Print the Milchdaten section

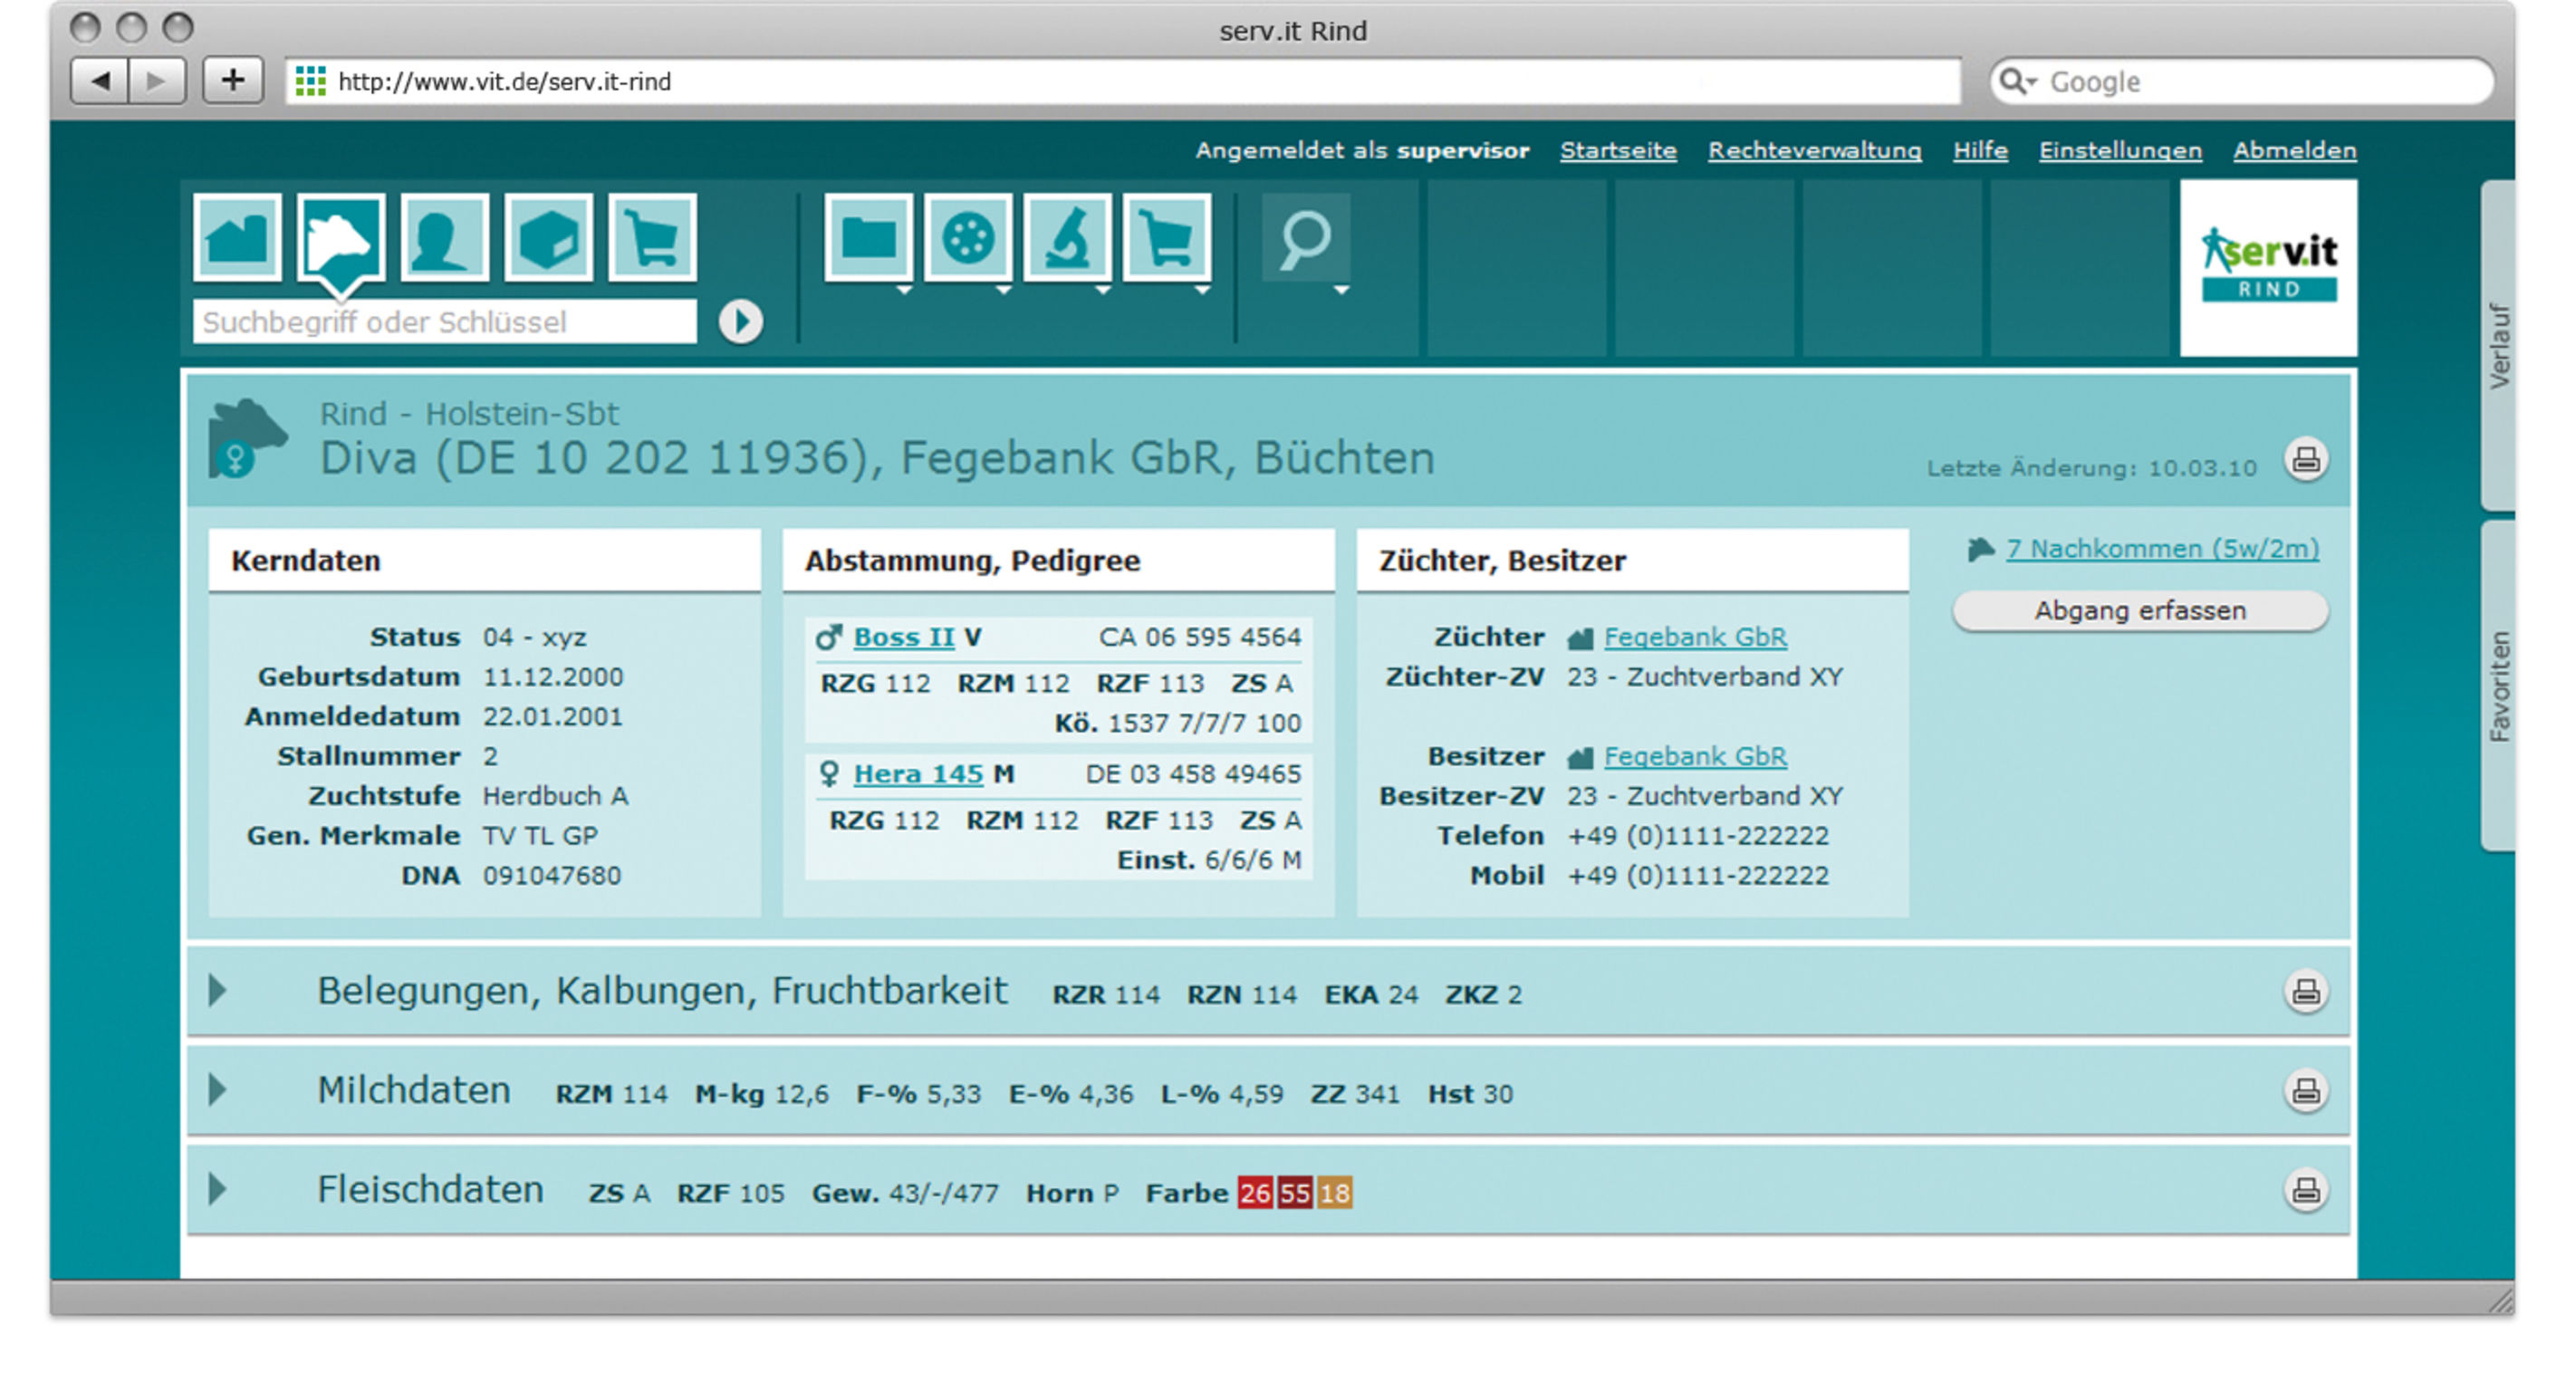[x=2305, y=1091]
